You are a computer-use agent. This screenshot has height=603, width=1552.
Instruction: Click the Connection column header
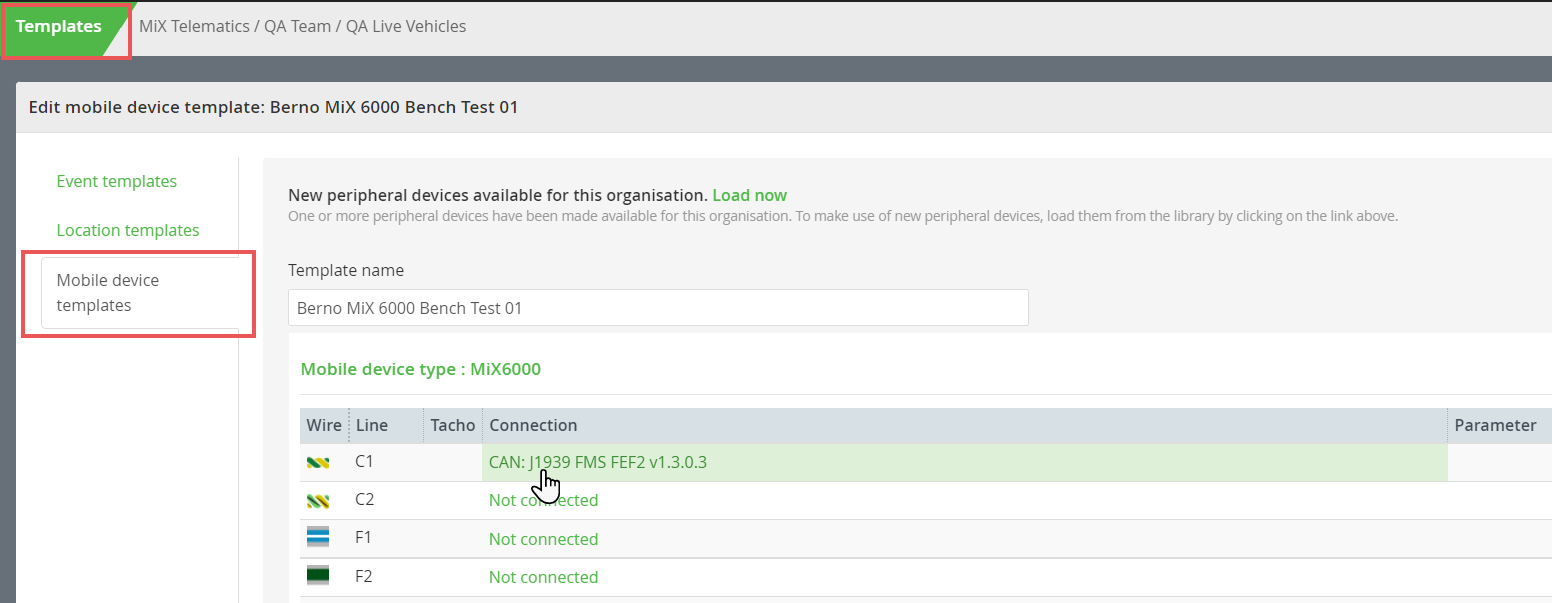coord(965,425)
